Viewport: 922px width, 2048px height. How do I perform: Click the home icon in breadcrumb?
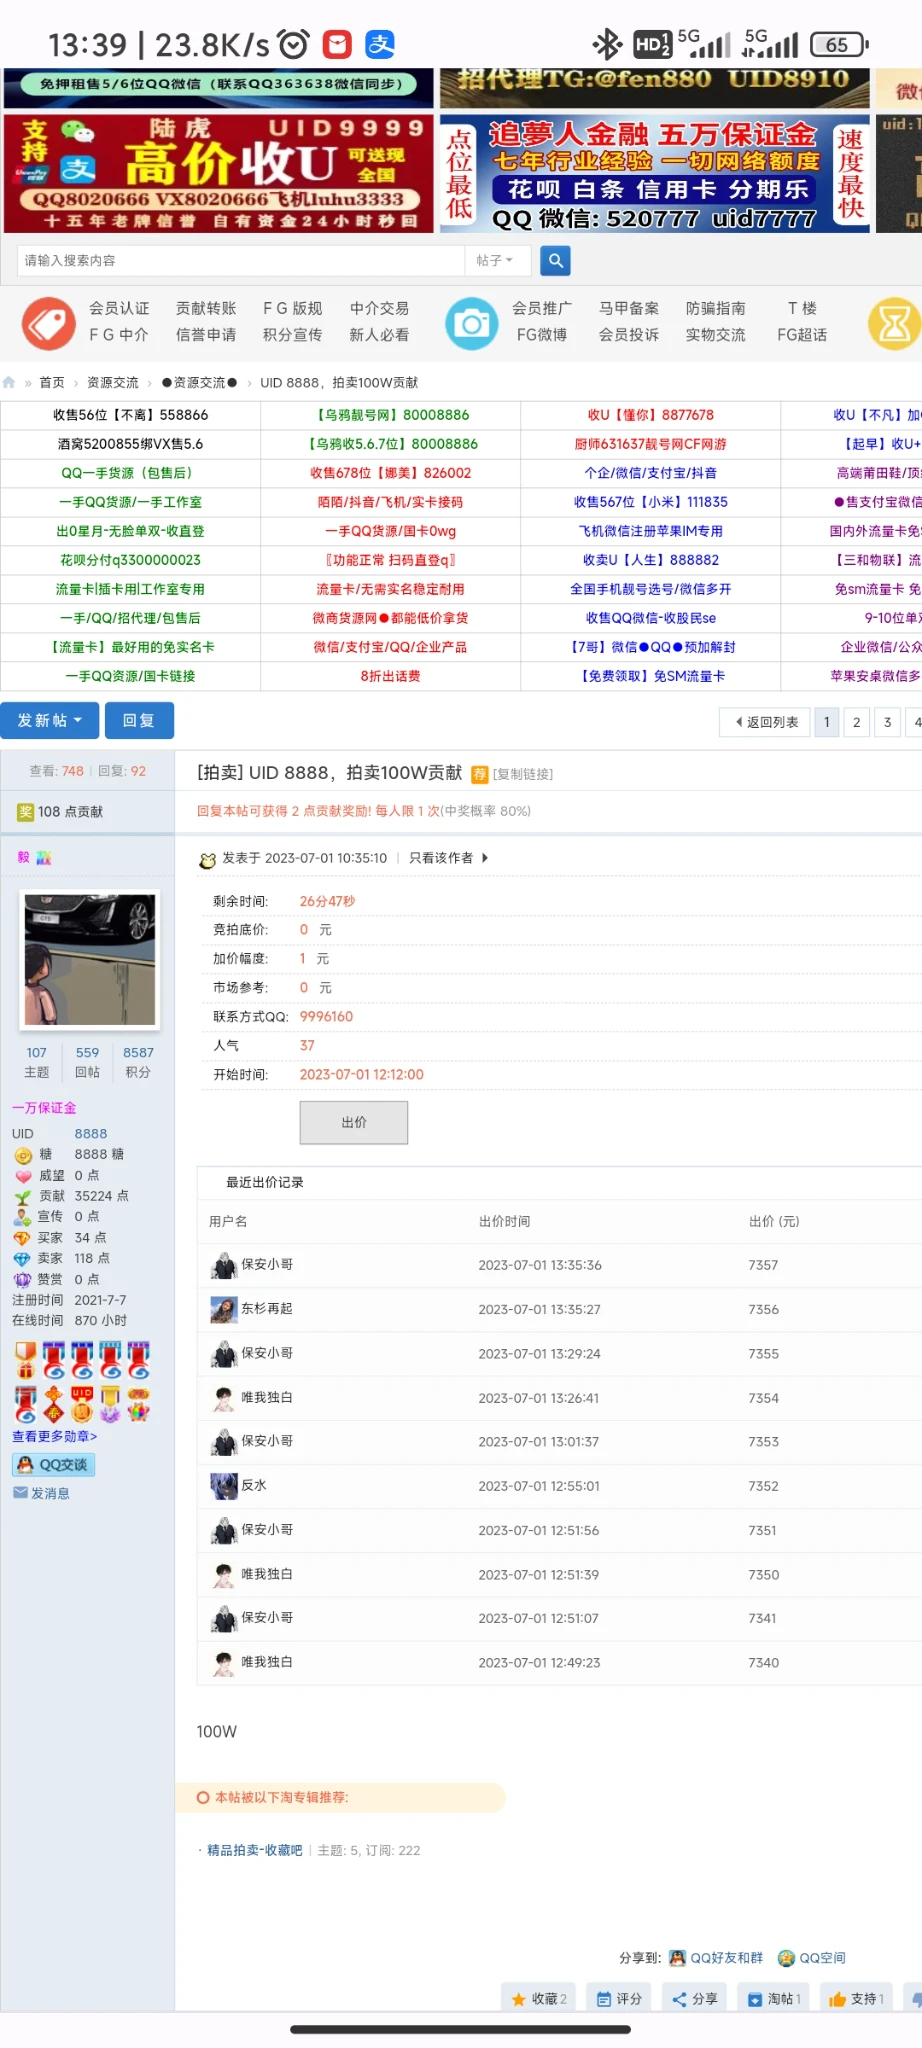[x=9, y=383]
